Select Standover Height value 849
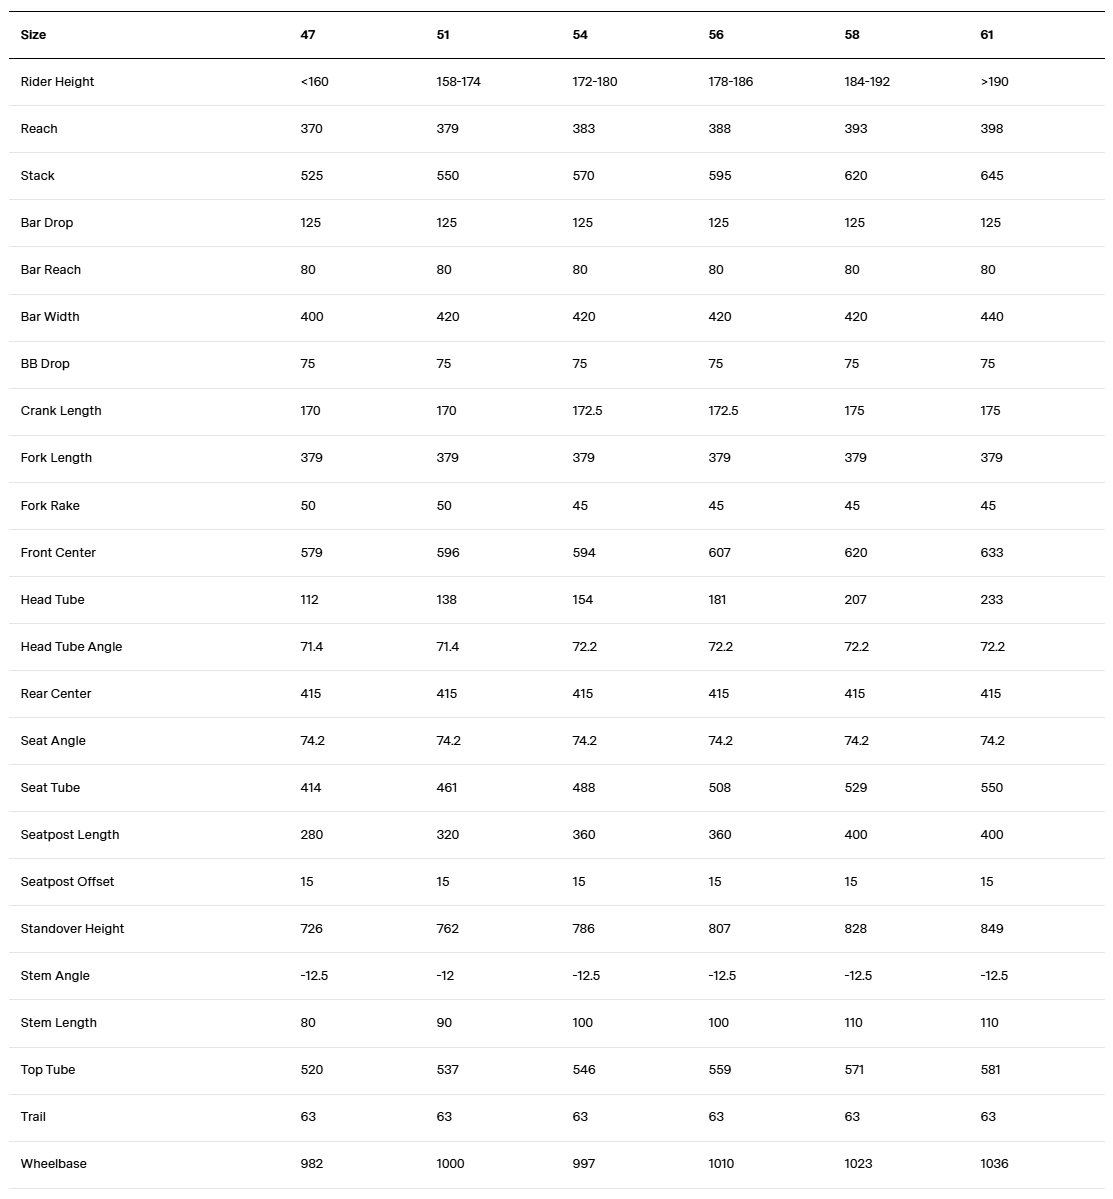This screenshot has height=1199, width=1113. point(991,929)
